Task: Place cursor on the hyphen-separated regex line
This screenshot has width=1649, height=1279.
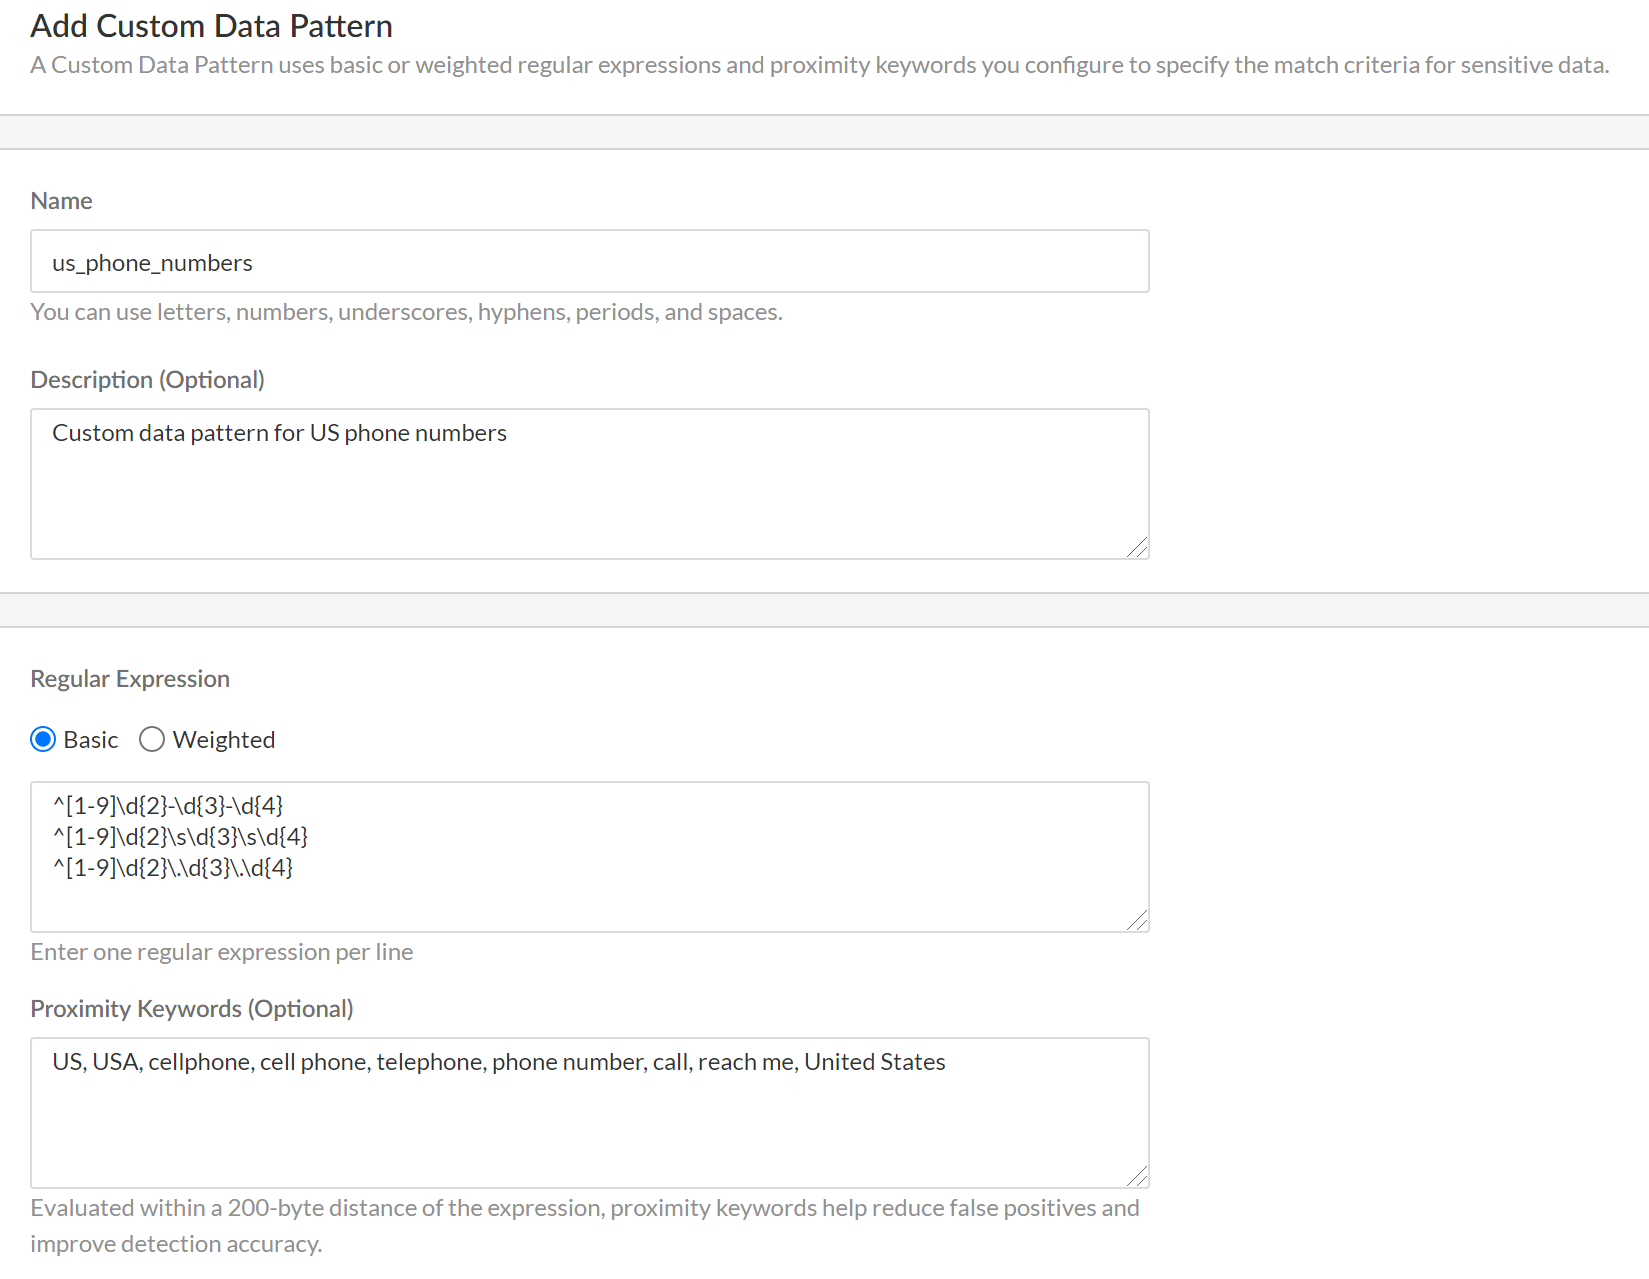Action: pos(169,806)
